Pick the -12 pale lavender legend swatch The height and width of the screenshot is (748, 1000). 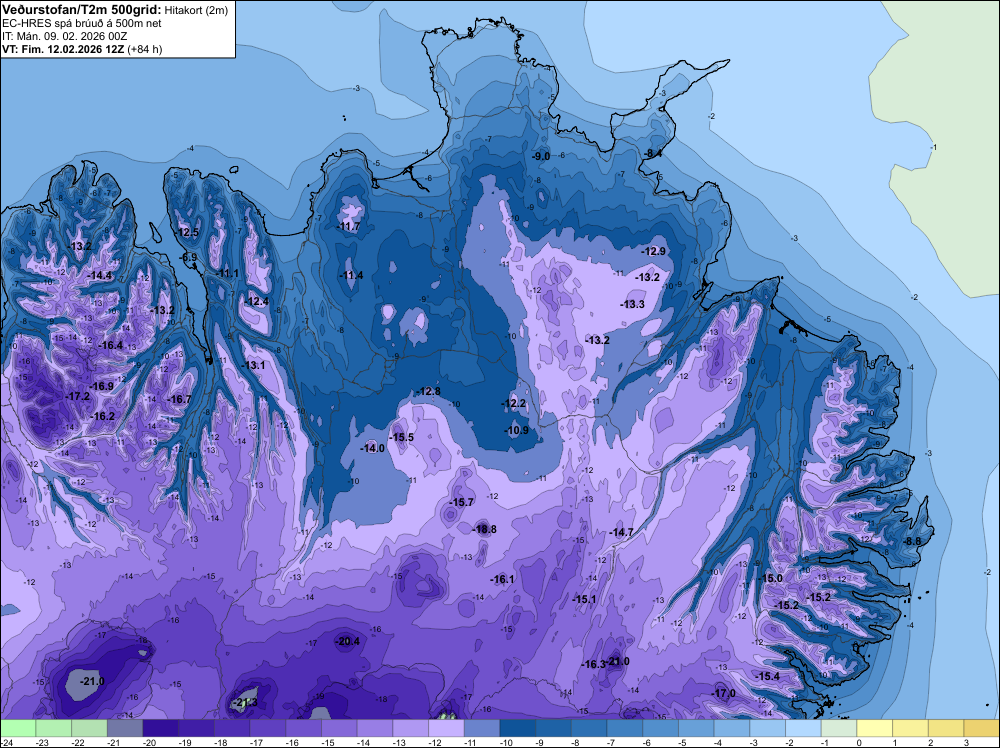point(446,728)
